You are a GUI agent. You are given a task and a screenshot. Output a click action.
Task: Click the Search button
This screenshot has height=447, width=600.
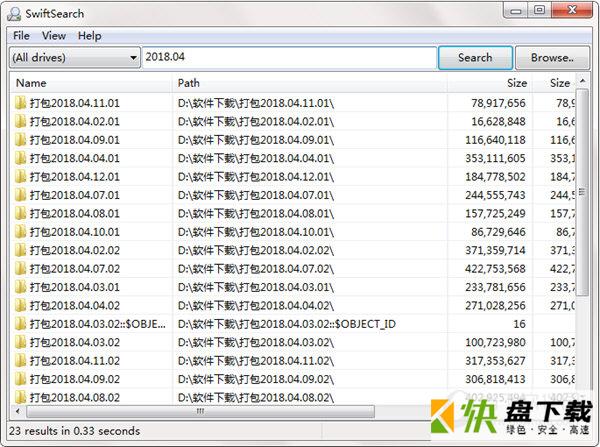(x=475, y=58)
